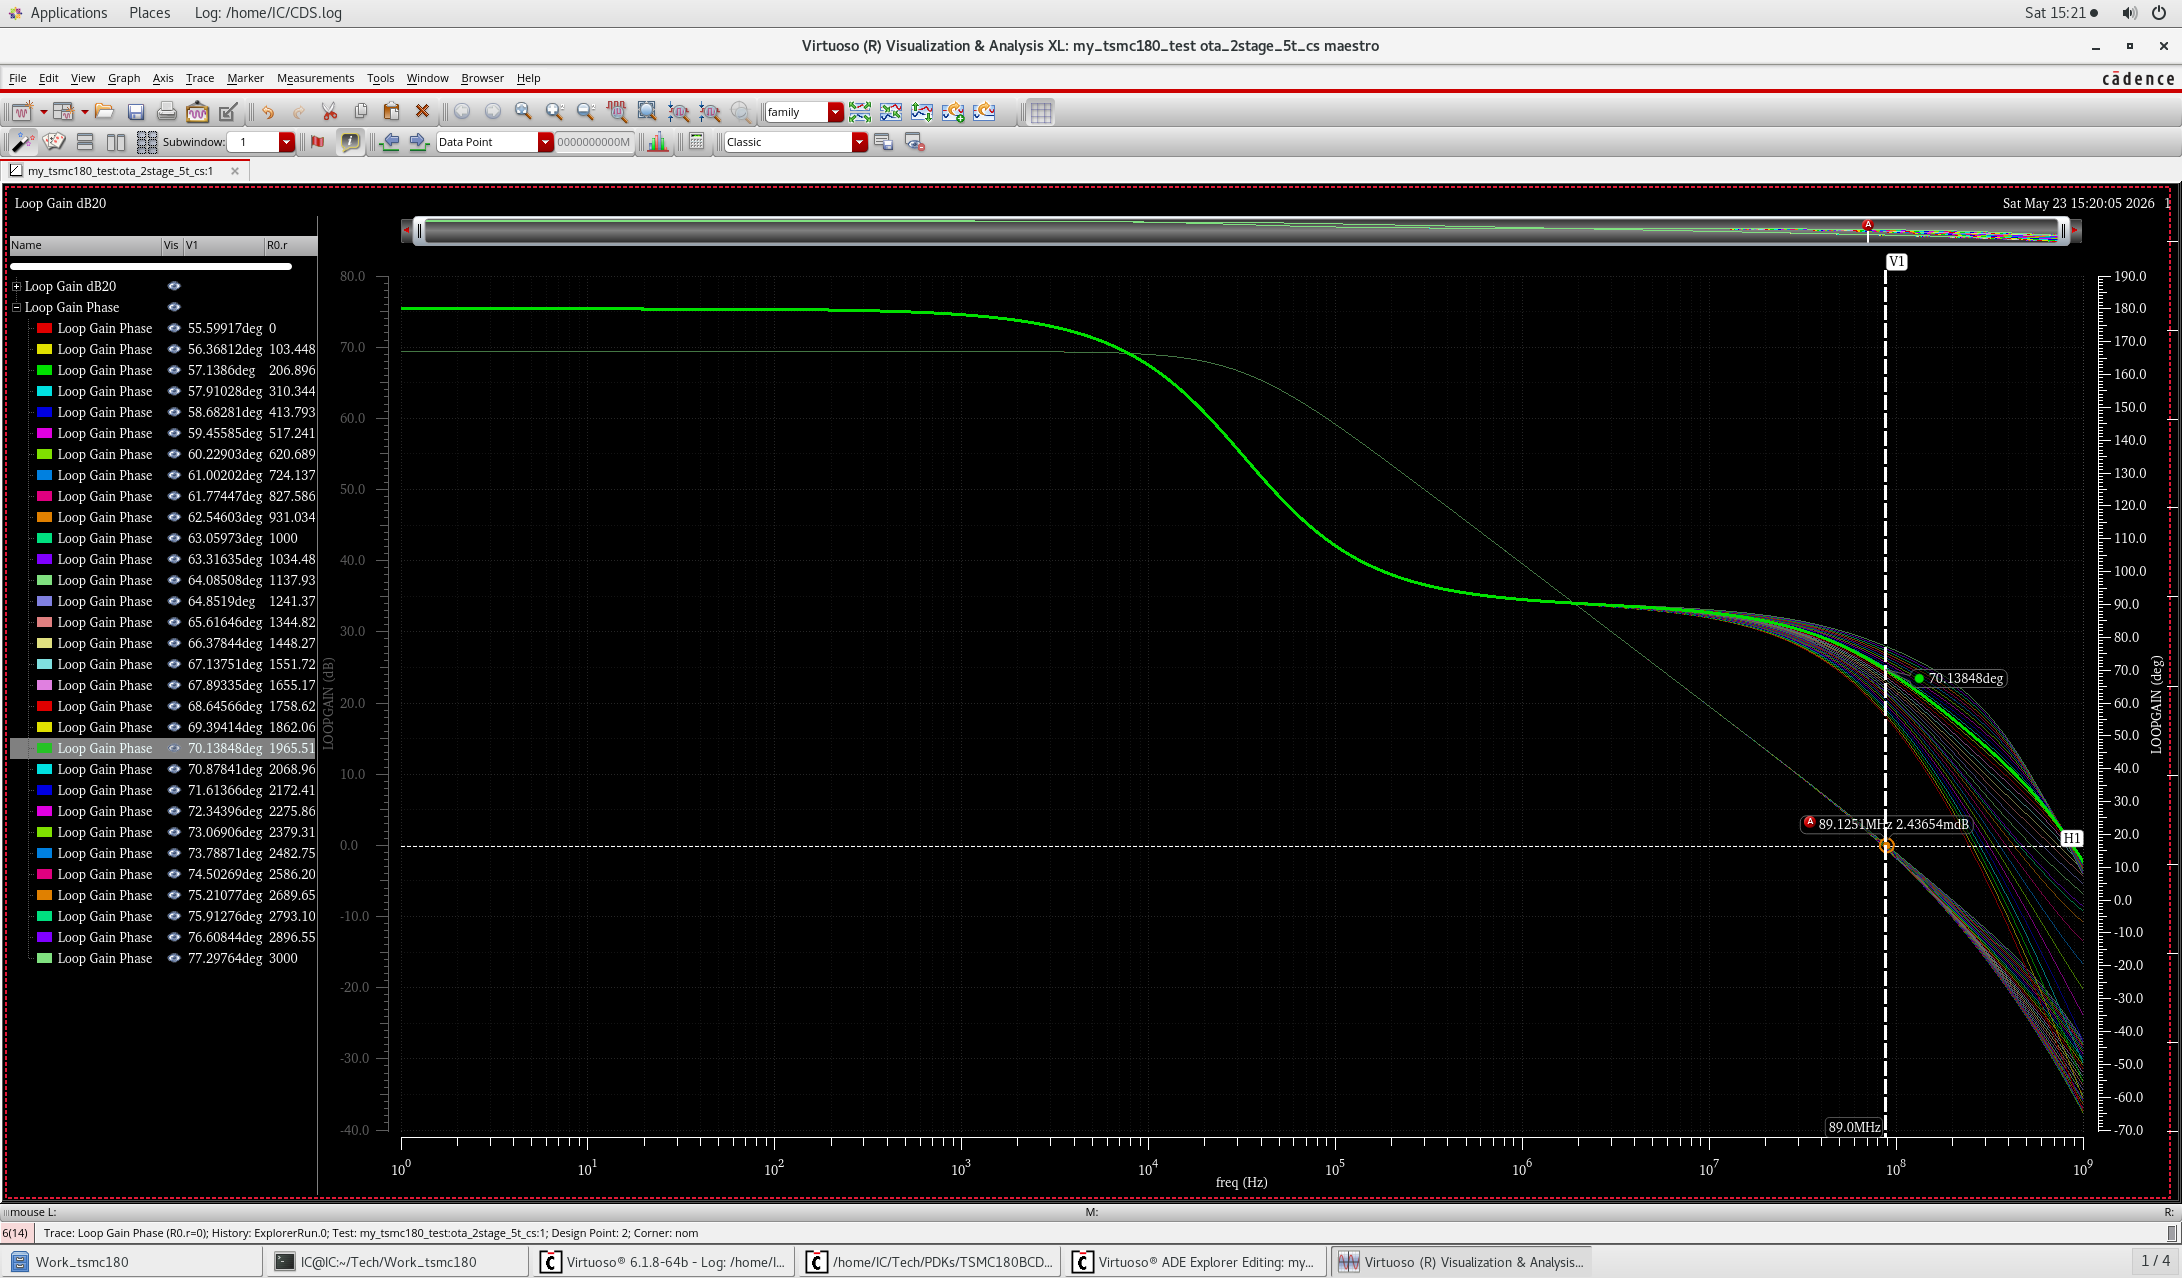The image size is (2182, 1278).
Task: Toggle the grid display icon
Action: coord(1041,112)
